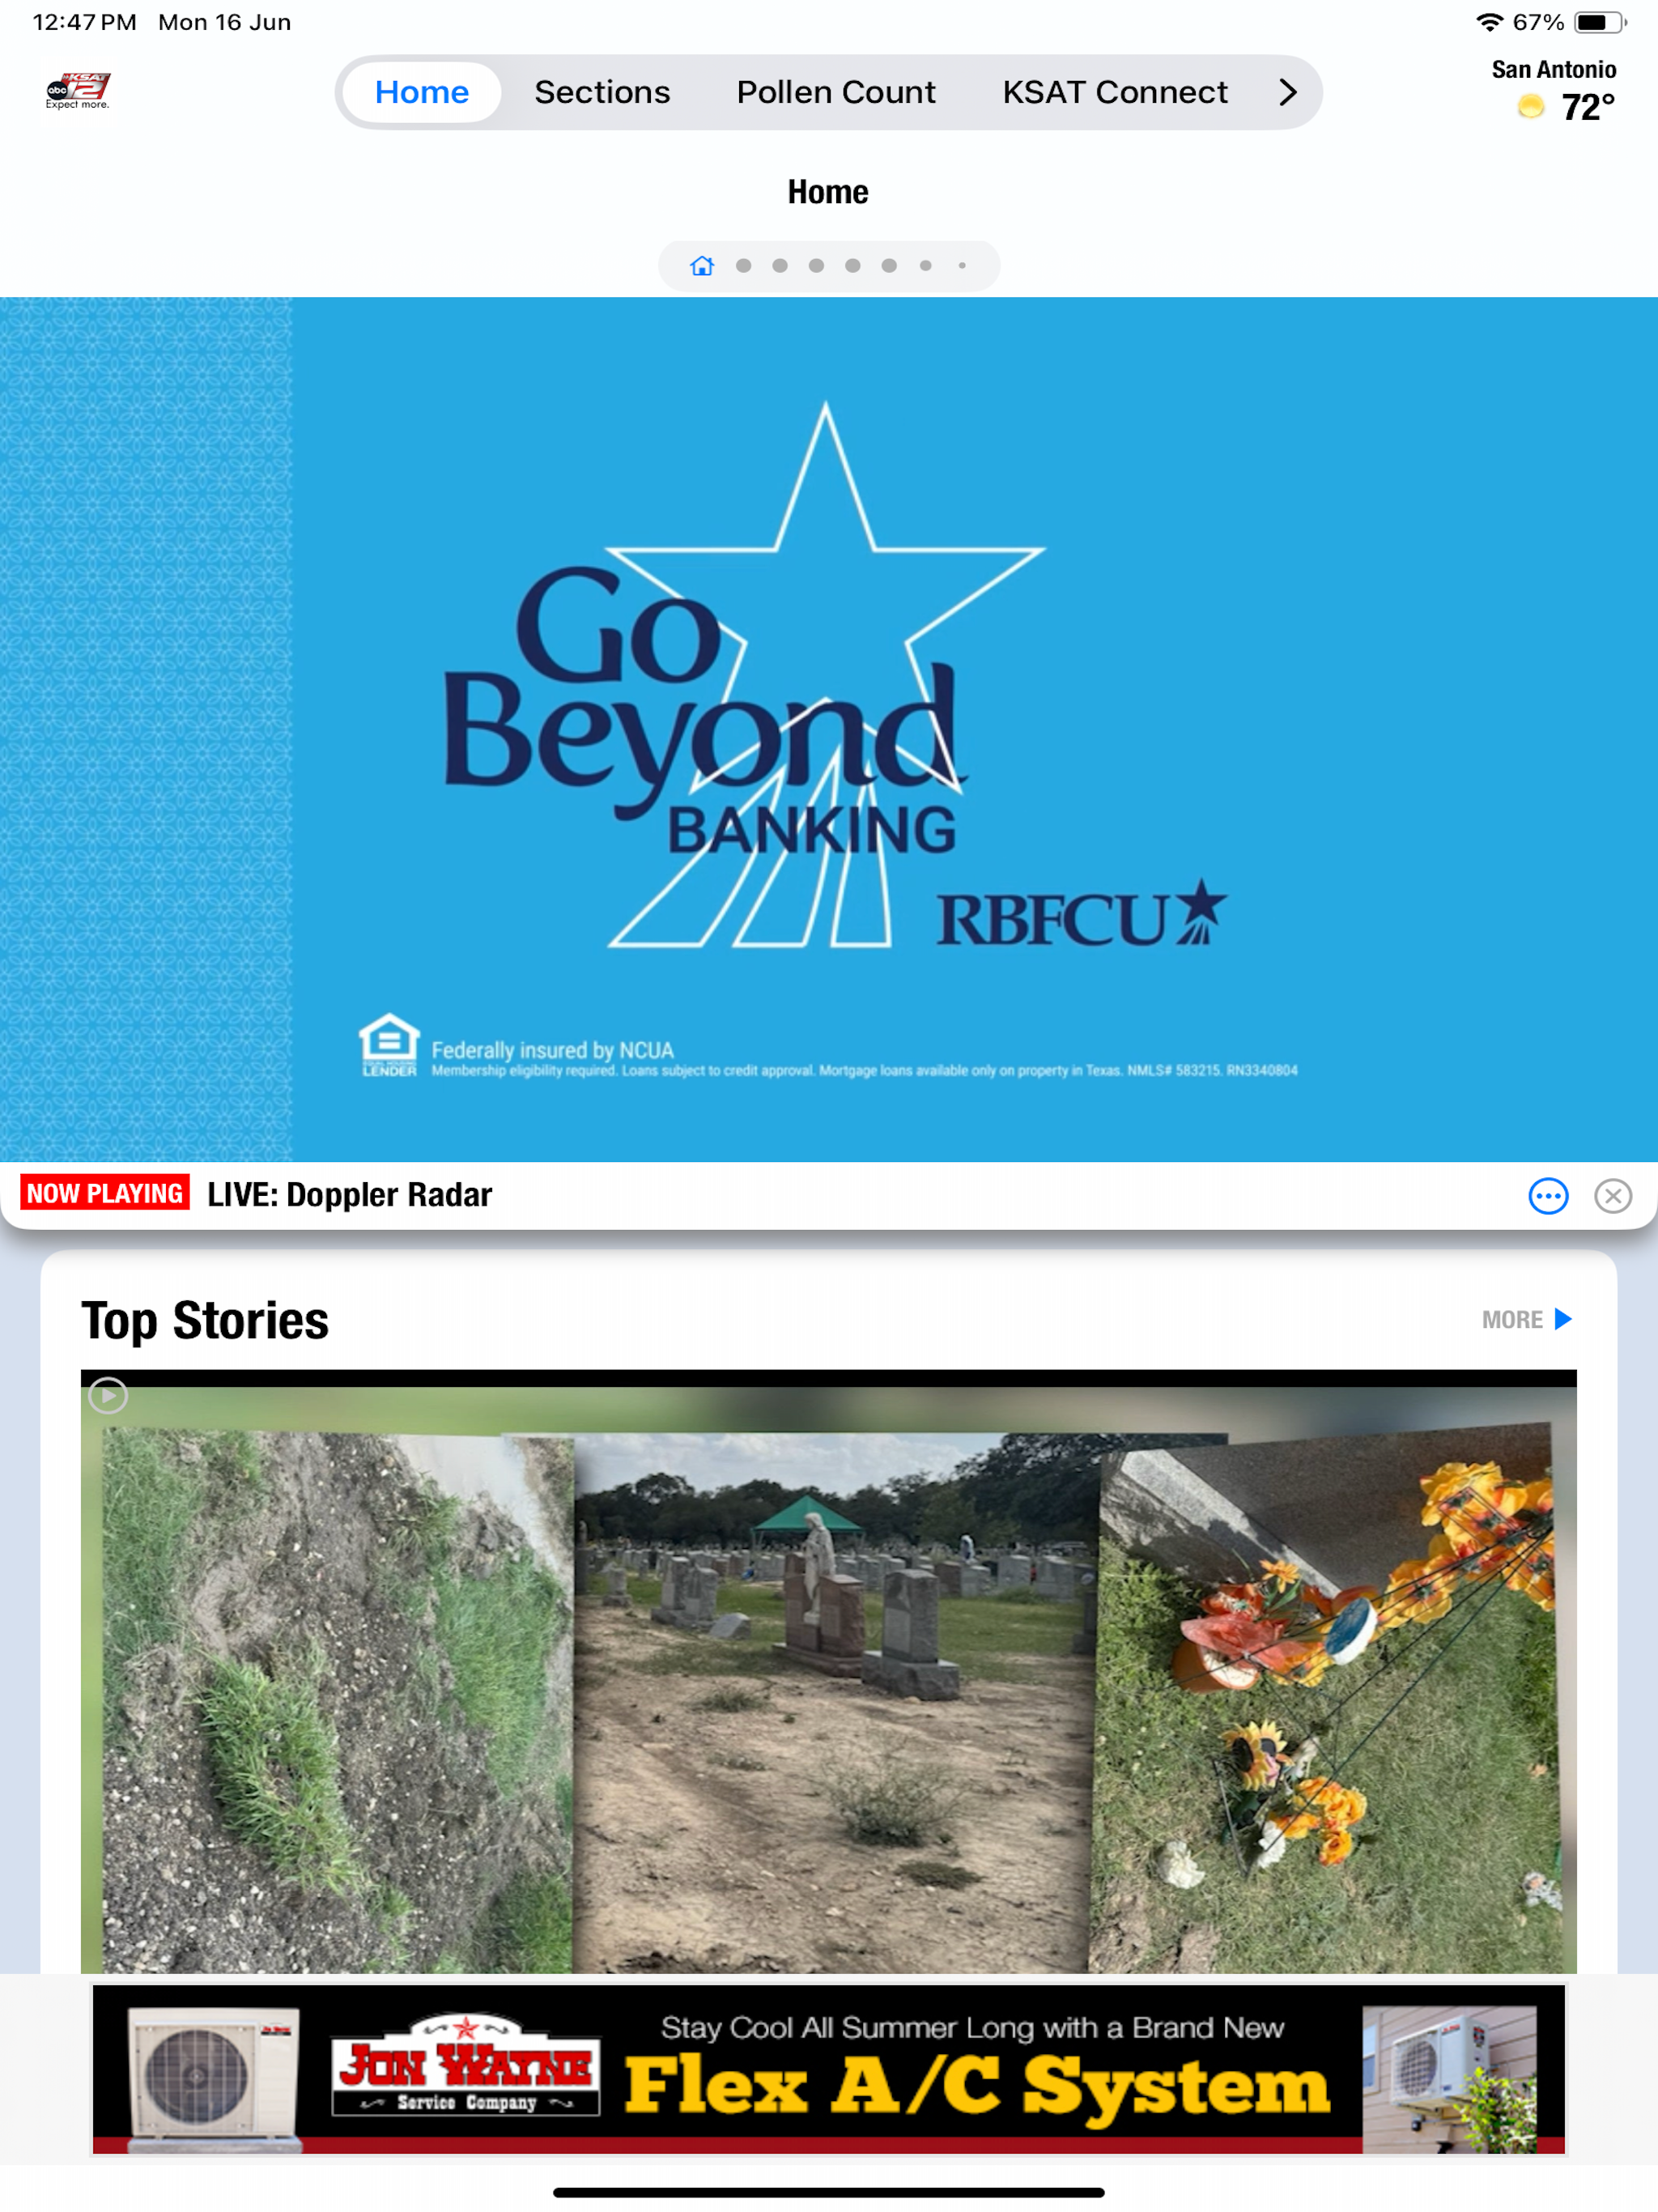1658x2212 pixels.
Task: Jump to the fifth page indicator dot
Action: coord(853,266)
